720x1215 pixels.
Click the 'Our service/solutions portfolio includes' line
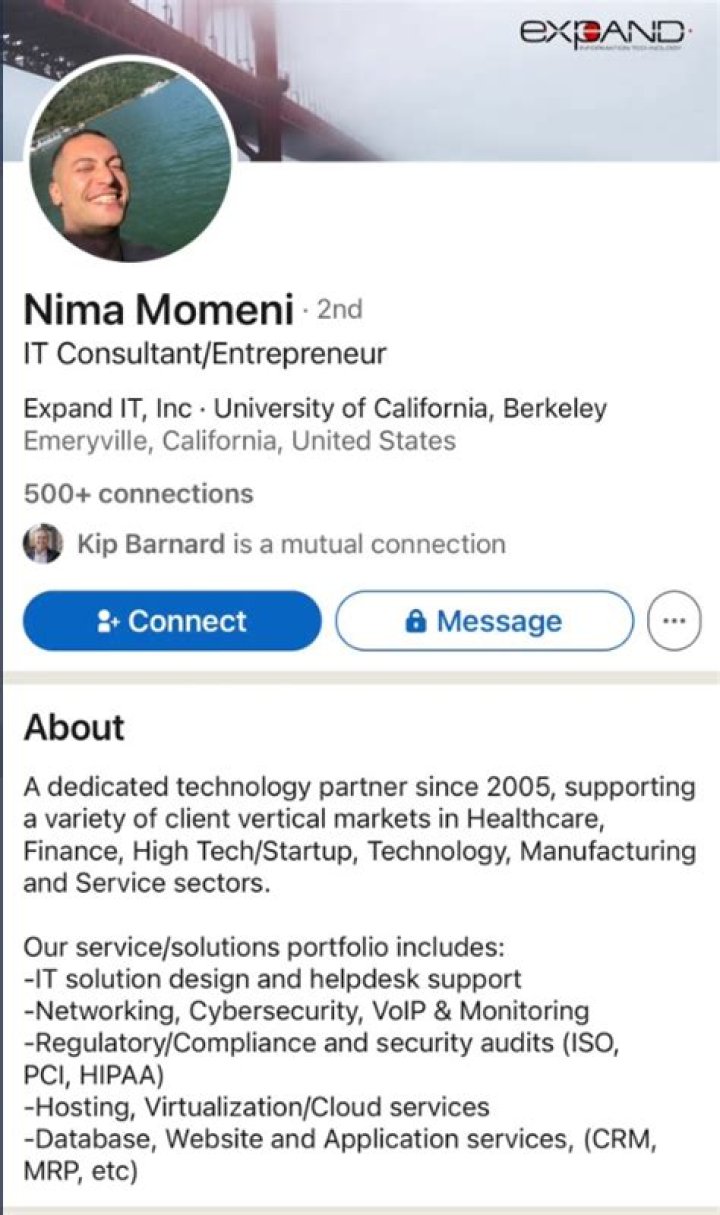[x=267, y=947]
